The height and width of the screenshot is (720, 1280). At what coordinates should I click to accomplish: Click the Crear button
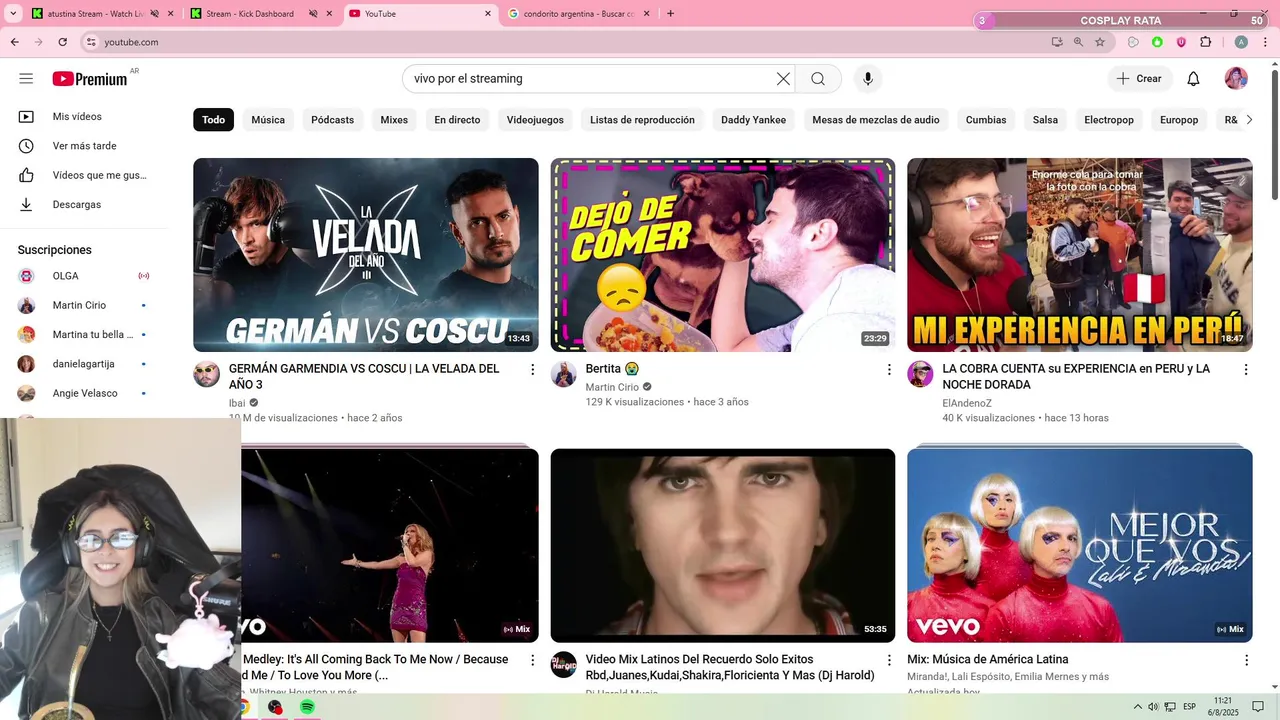click(1139, 79)
